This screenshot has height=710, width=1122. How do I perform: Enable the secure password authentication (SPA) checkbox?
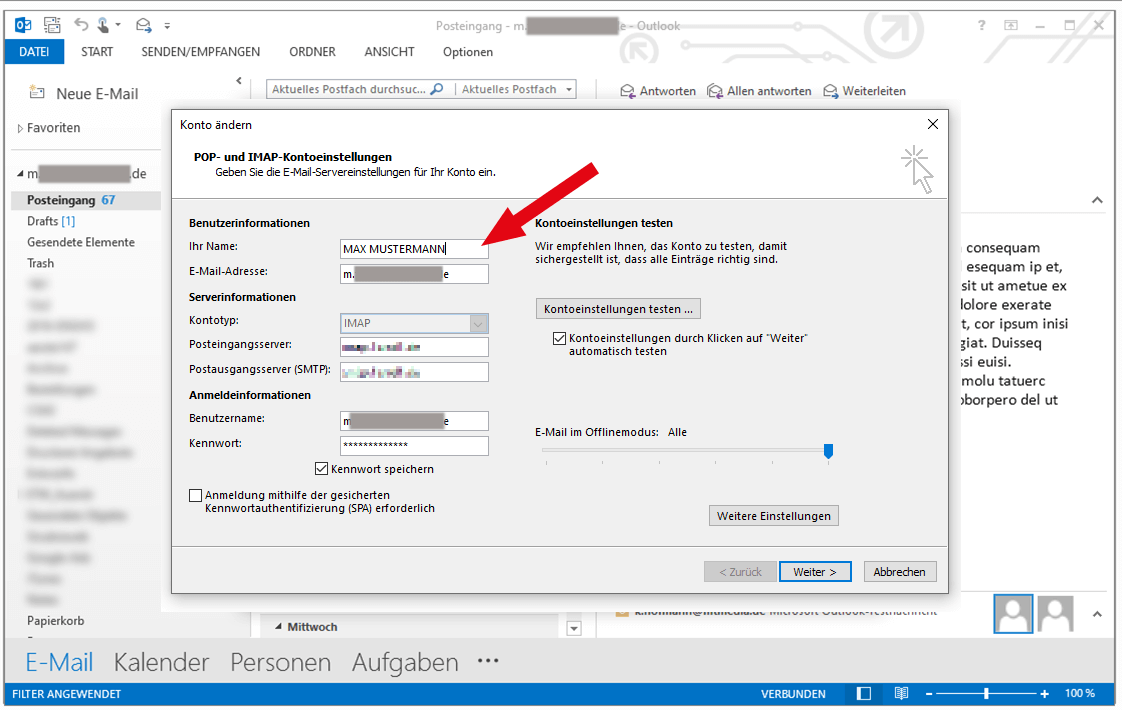tap(195, 495)
